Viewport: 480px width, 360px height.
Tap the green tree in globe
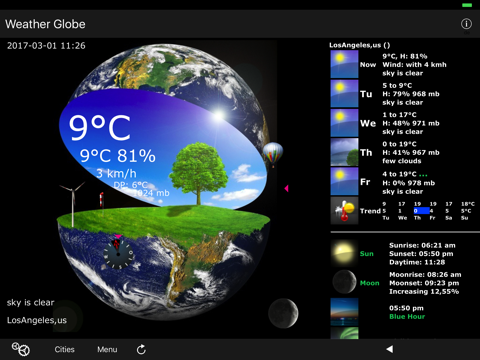(x=198, y=173)
